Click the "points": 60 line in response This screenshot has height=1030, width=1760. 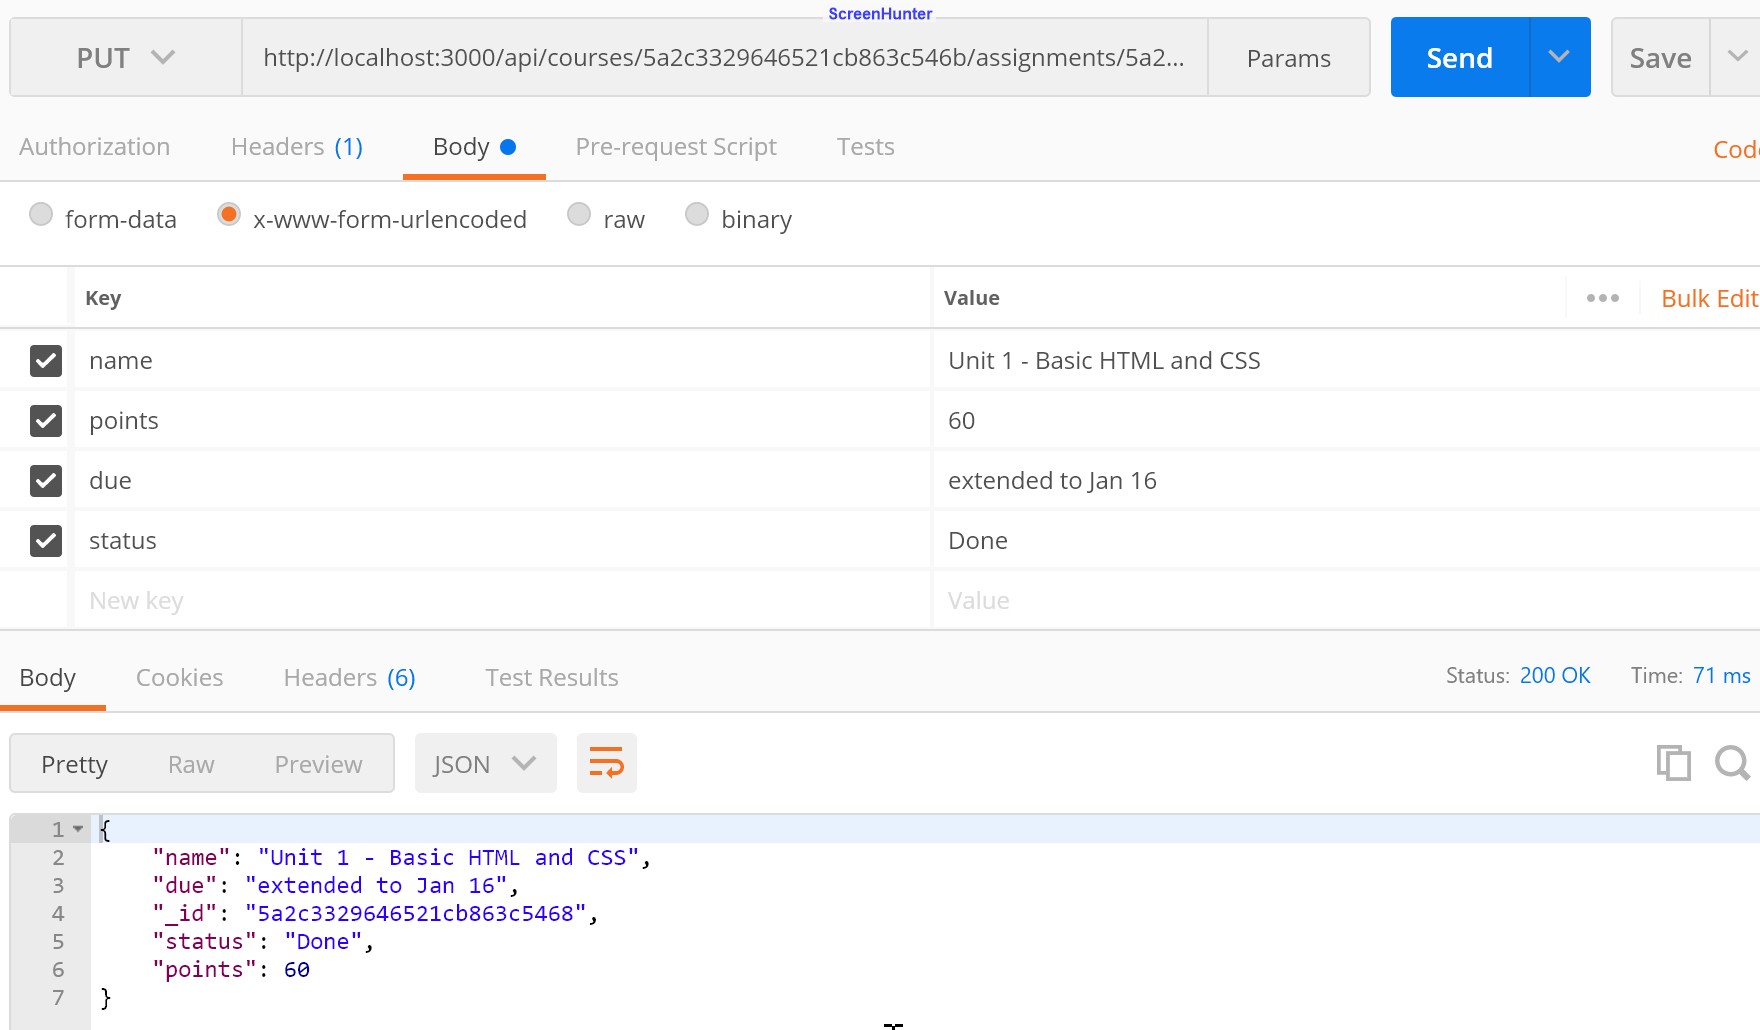231,969
